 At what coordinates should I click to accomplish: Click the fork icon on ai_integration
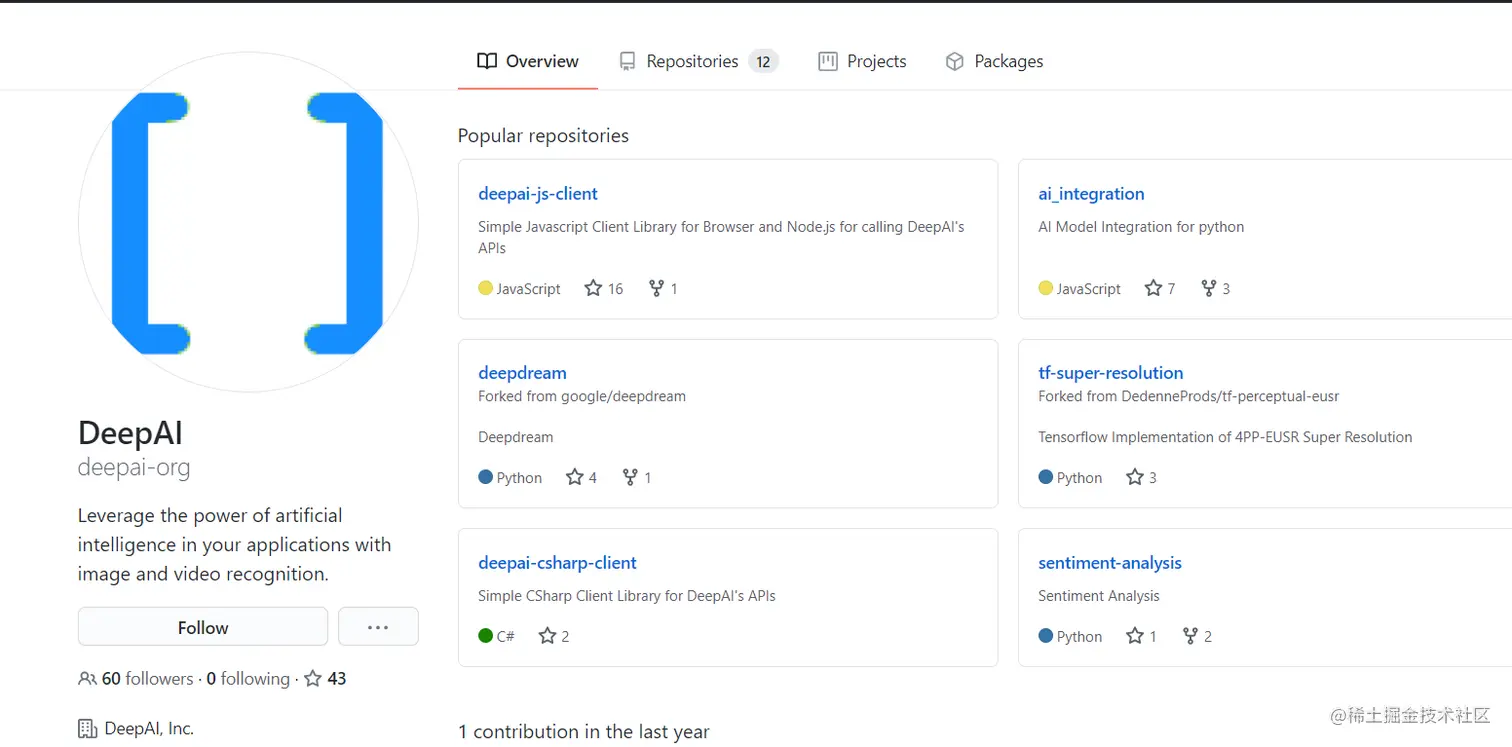coord(1208,289)
